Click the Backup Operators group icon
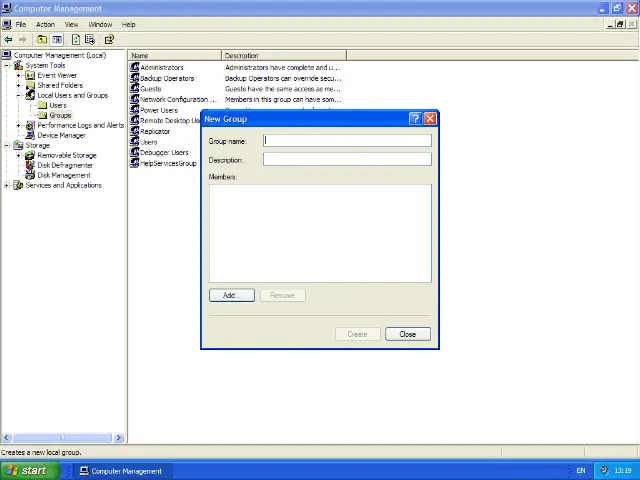Image resolution: width=640 pixels, height=480 pixels. 134,78
